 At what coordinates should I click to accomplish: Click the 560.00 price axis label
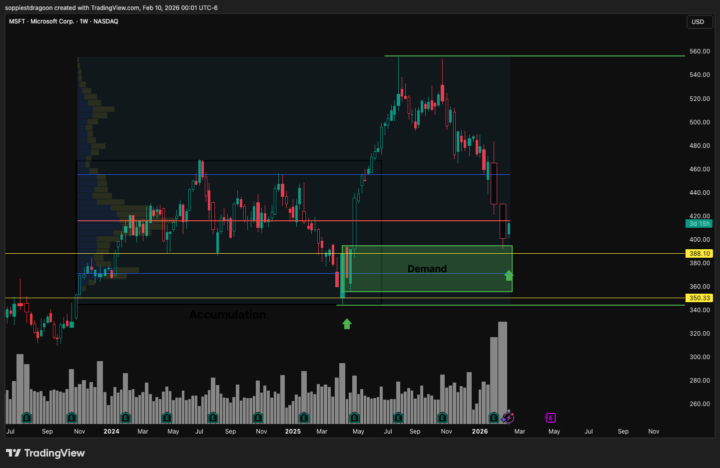point(699,51)
